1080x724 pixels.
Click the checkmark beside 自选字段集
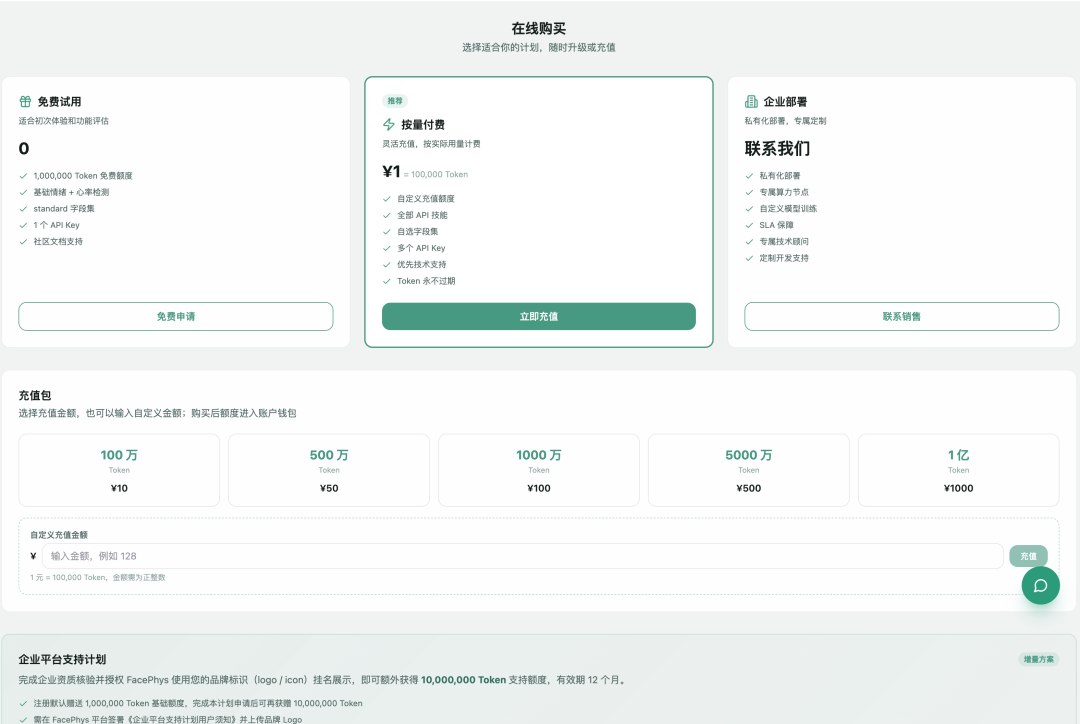pos(386,231)
